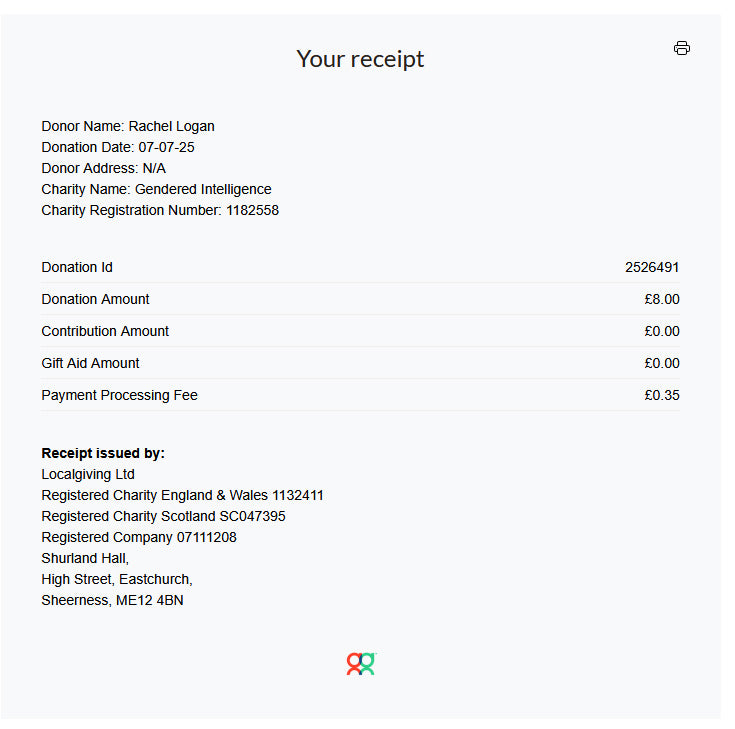
Task: Click the Sheerness, ME12 4BN address line
Action: pyautogui.click(x=112, y=600)
